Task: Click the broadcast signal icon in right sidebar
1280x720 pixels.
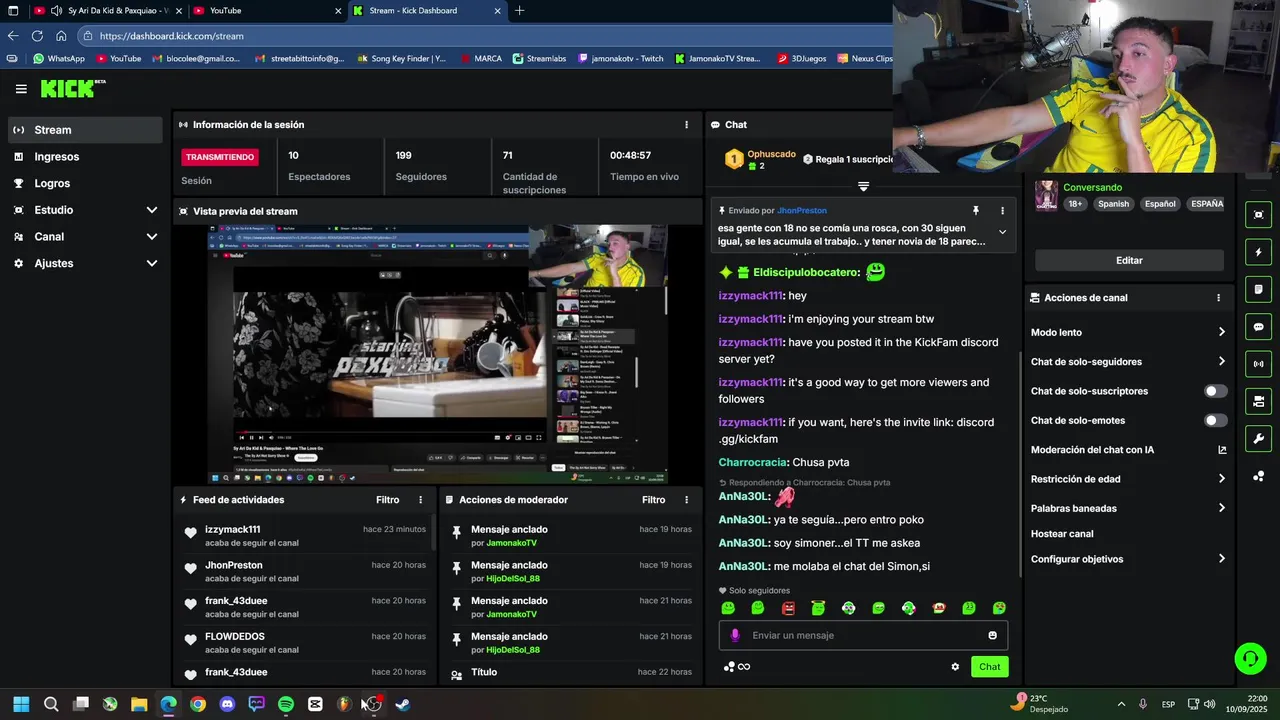Action: [1258, 364]
